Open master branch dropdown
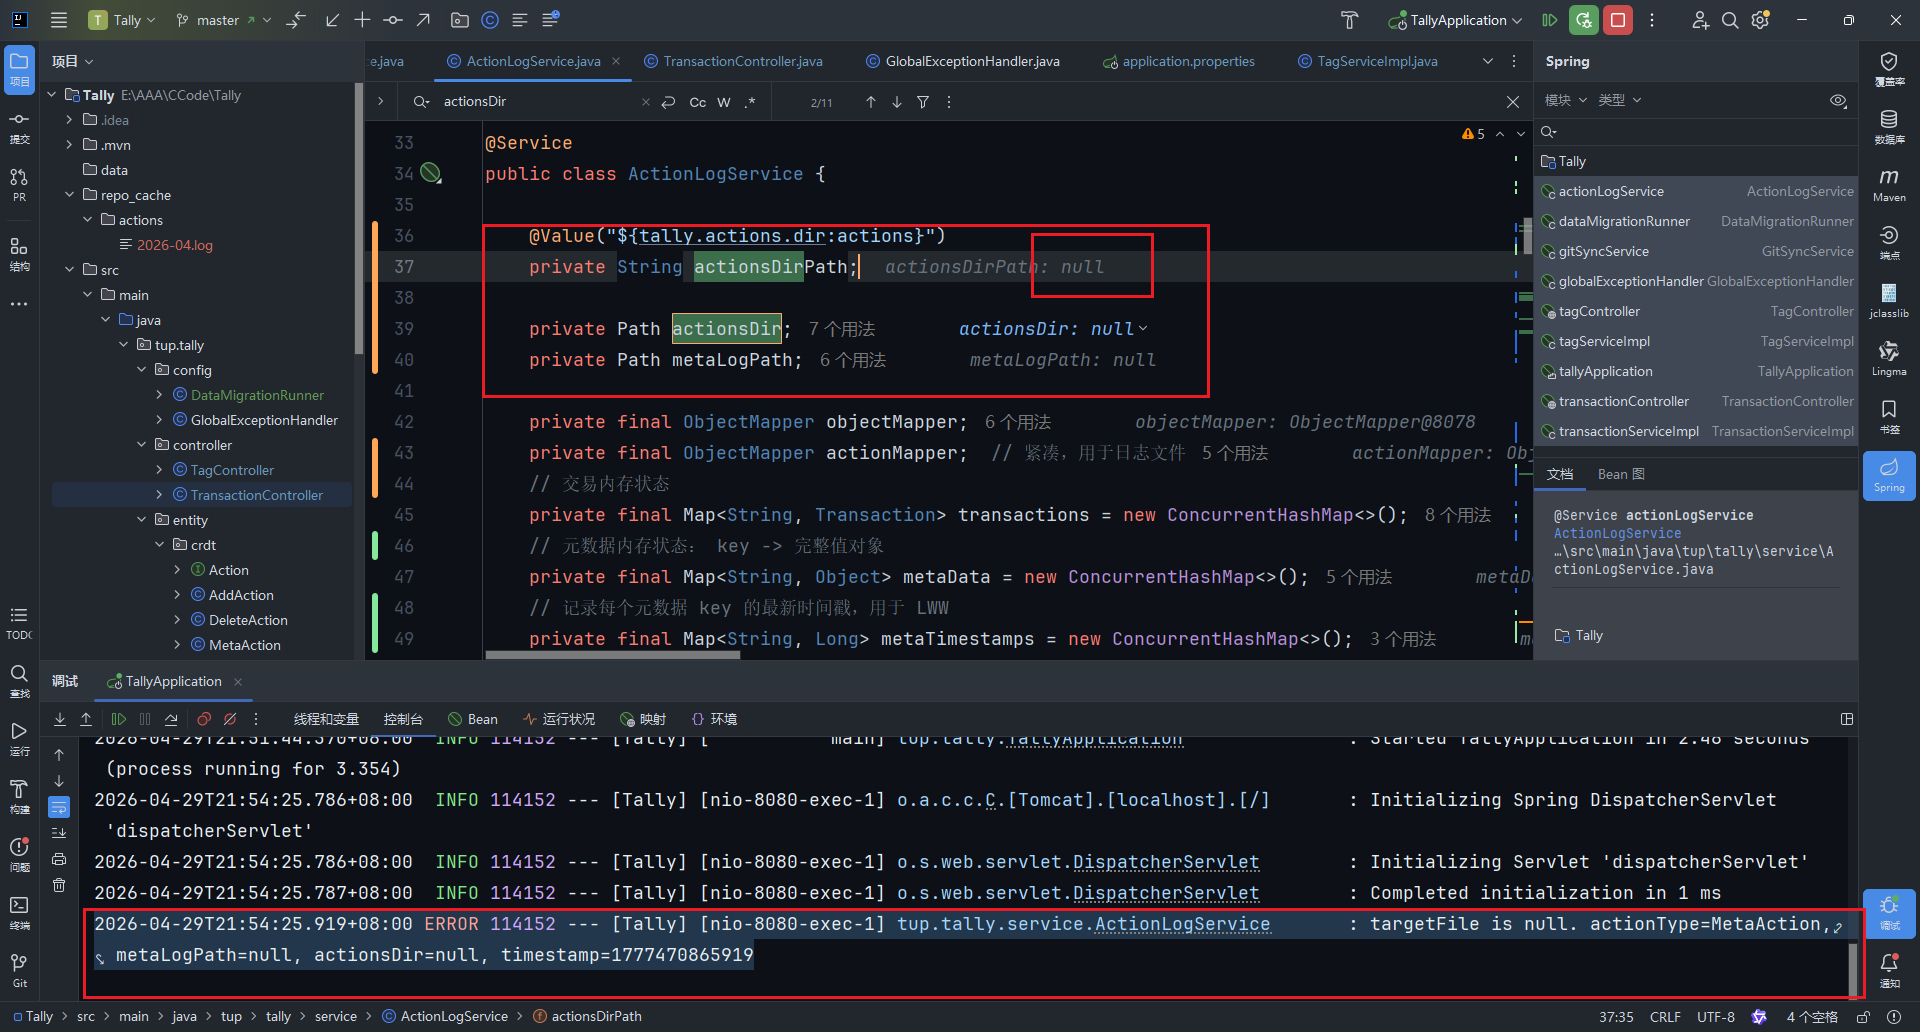This screenshot has width=1920, height=1032. (x=223, y=20)
